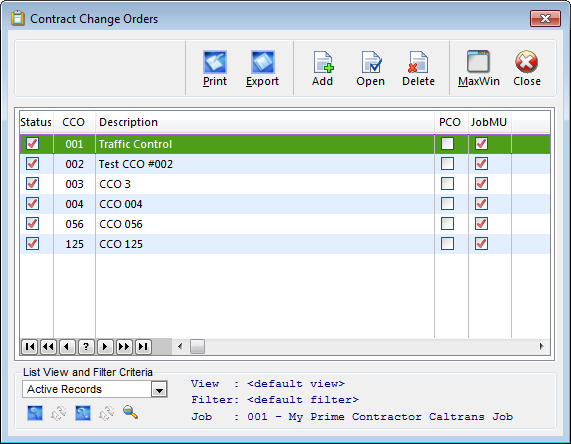Go to the first record button
This screenshot has height=444, width=571.
(x=29, y=346)
